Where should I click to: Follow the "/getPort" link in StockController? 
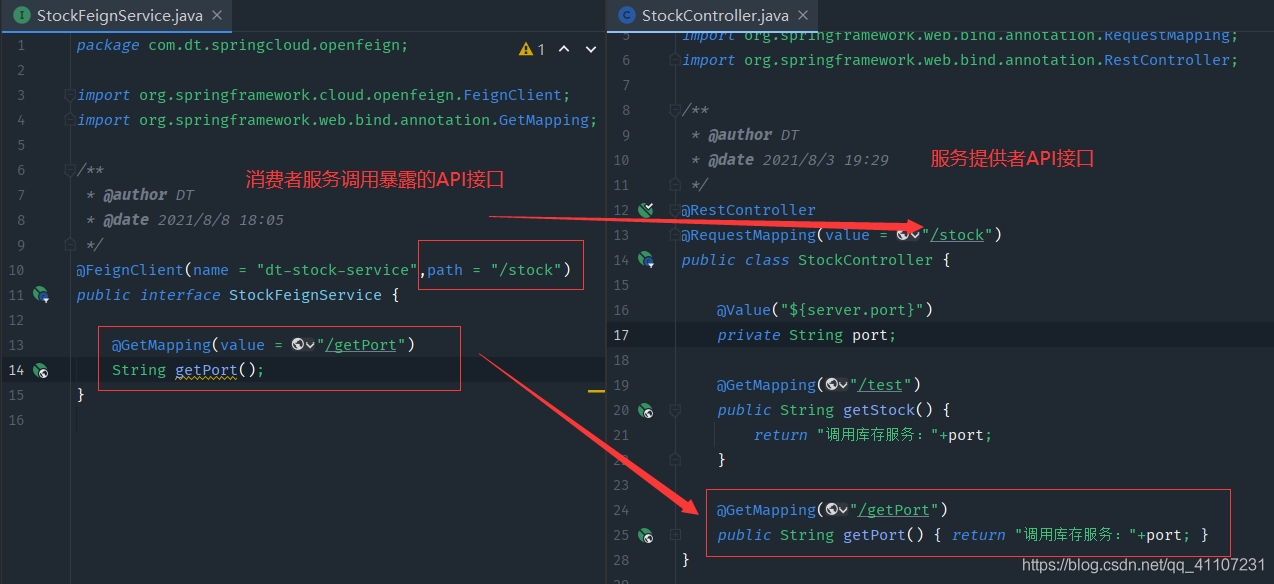(895, 510)
